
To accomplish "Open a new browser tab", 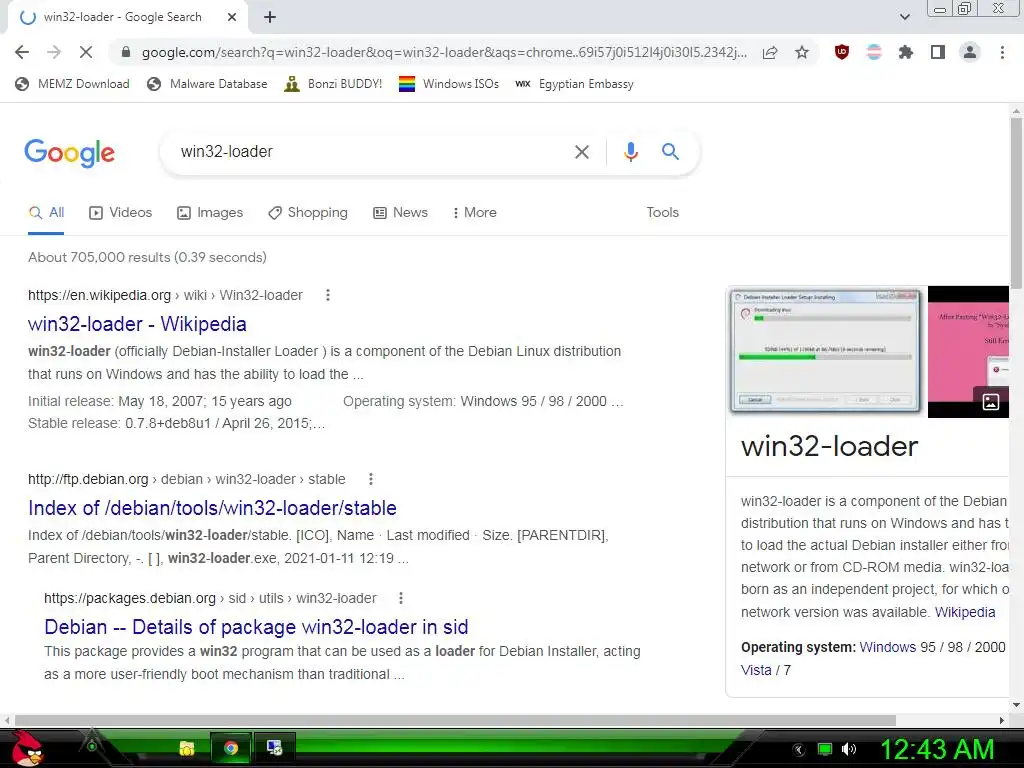I will point(270,17).
